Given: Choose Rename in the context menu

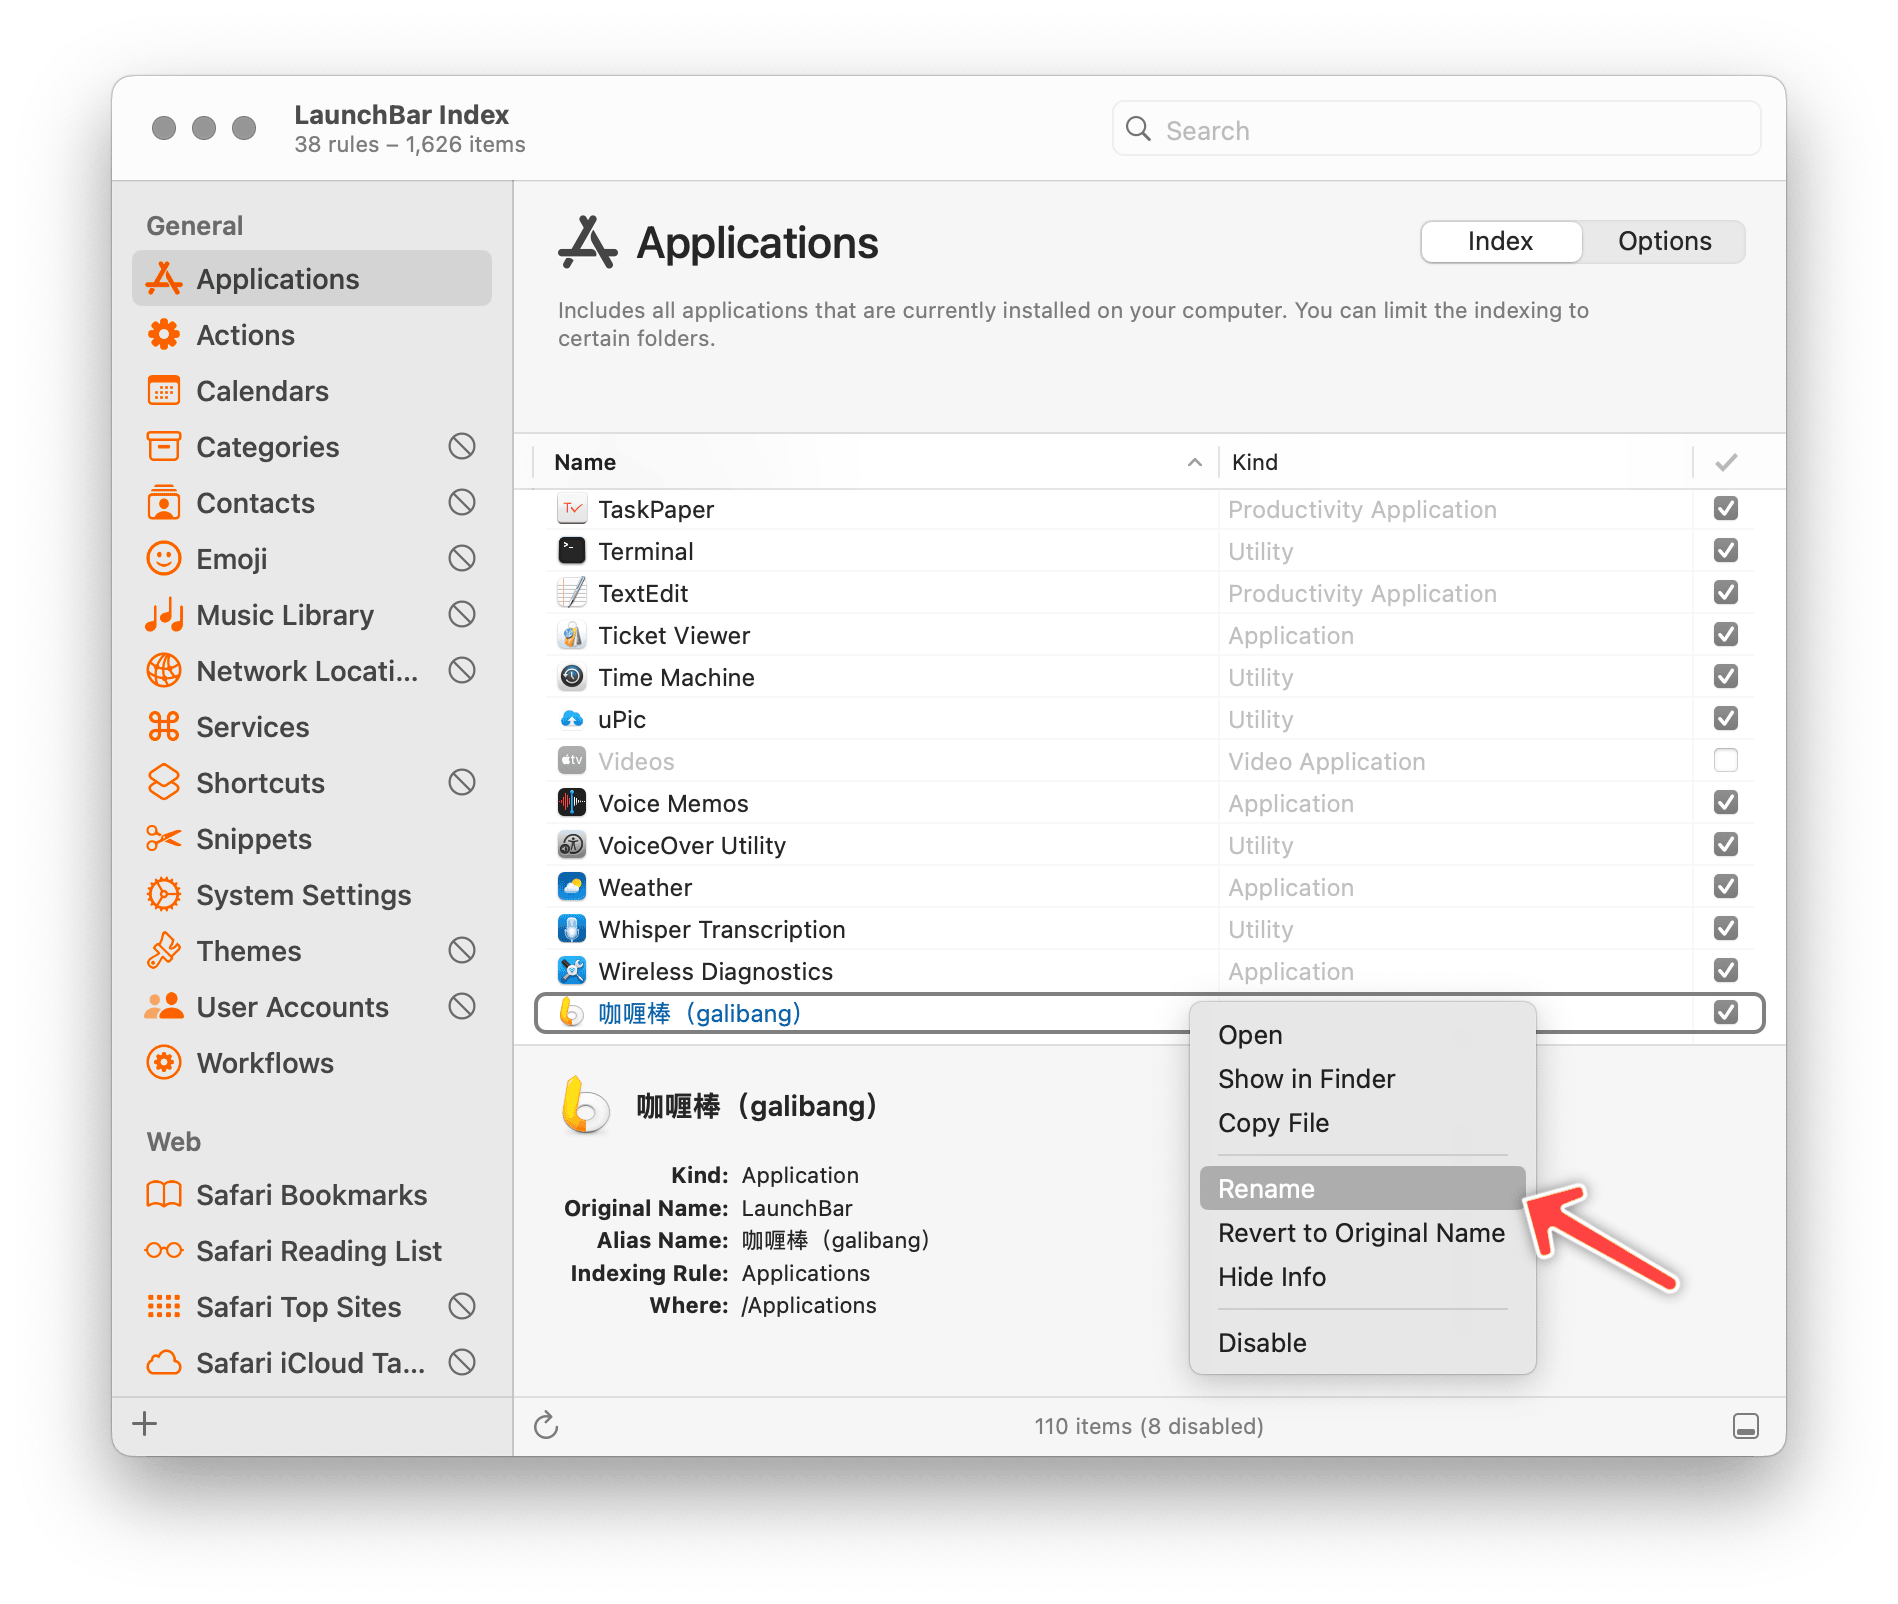Looking at the screenshot, I should click(x=1362, y=1189).
